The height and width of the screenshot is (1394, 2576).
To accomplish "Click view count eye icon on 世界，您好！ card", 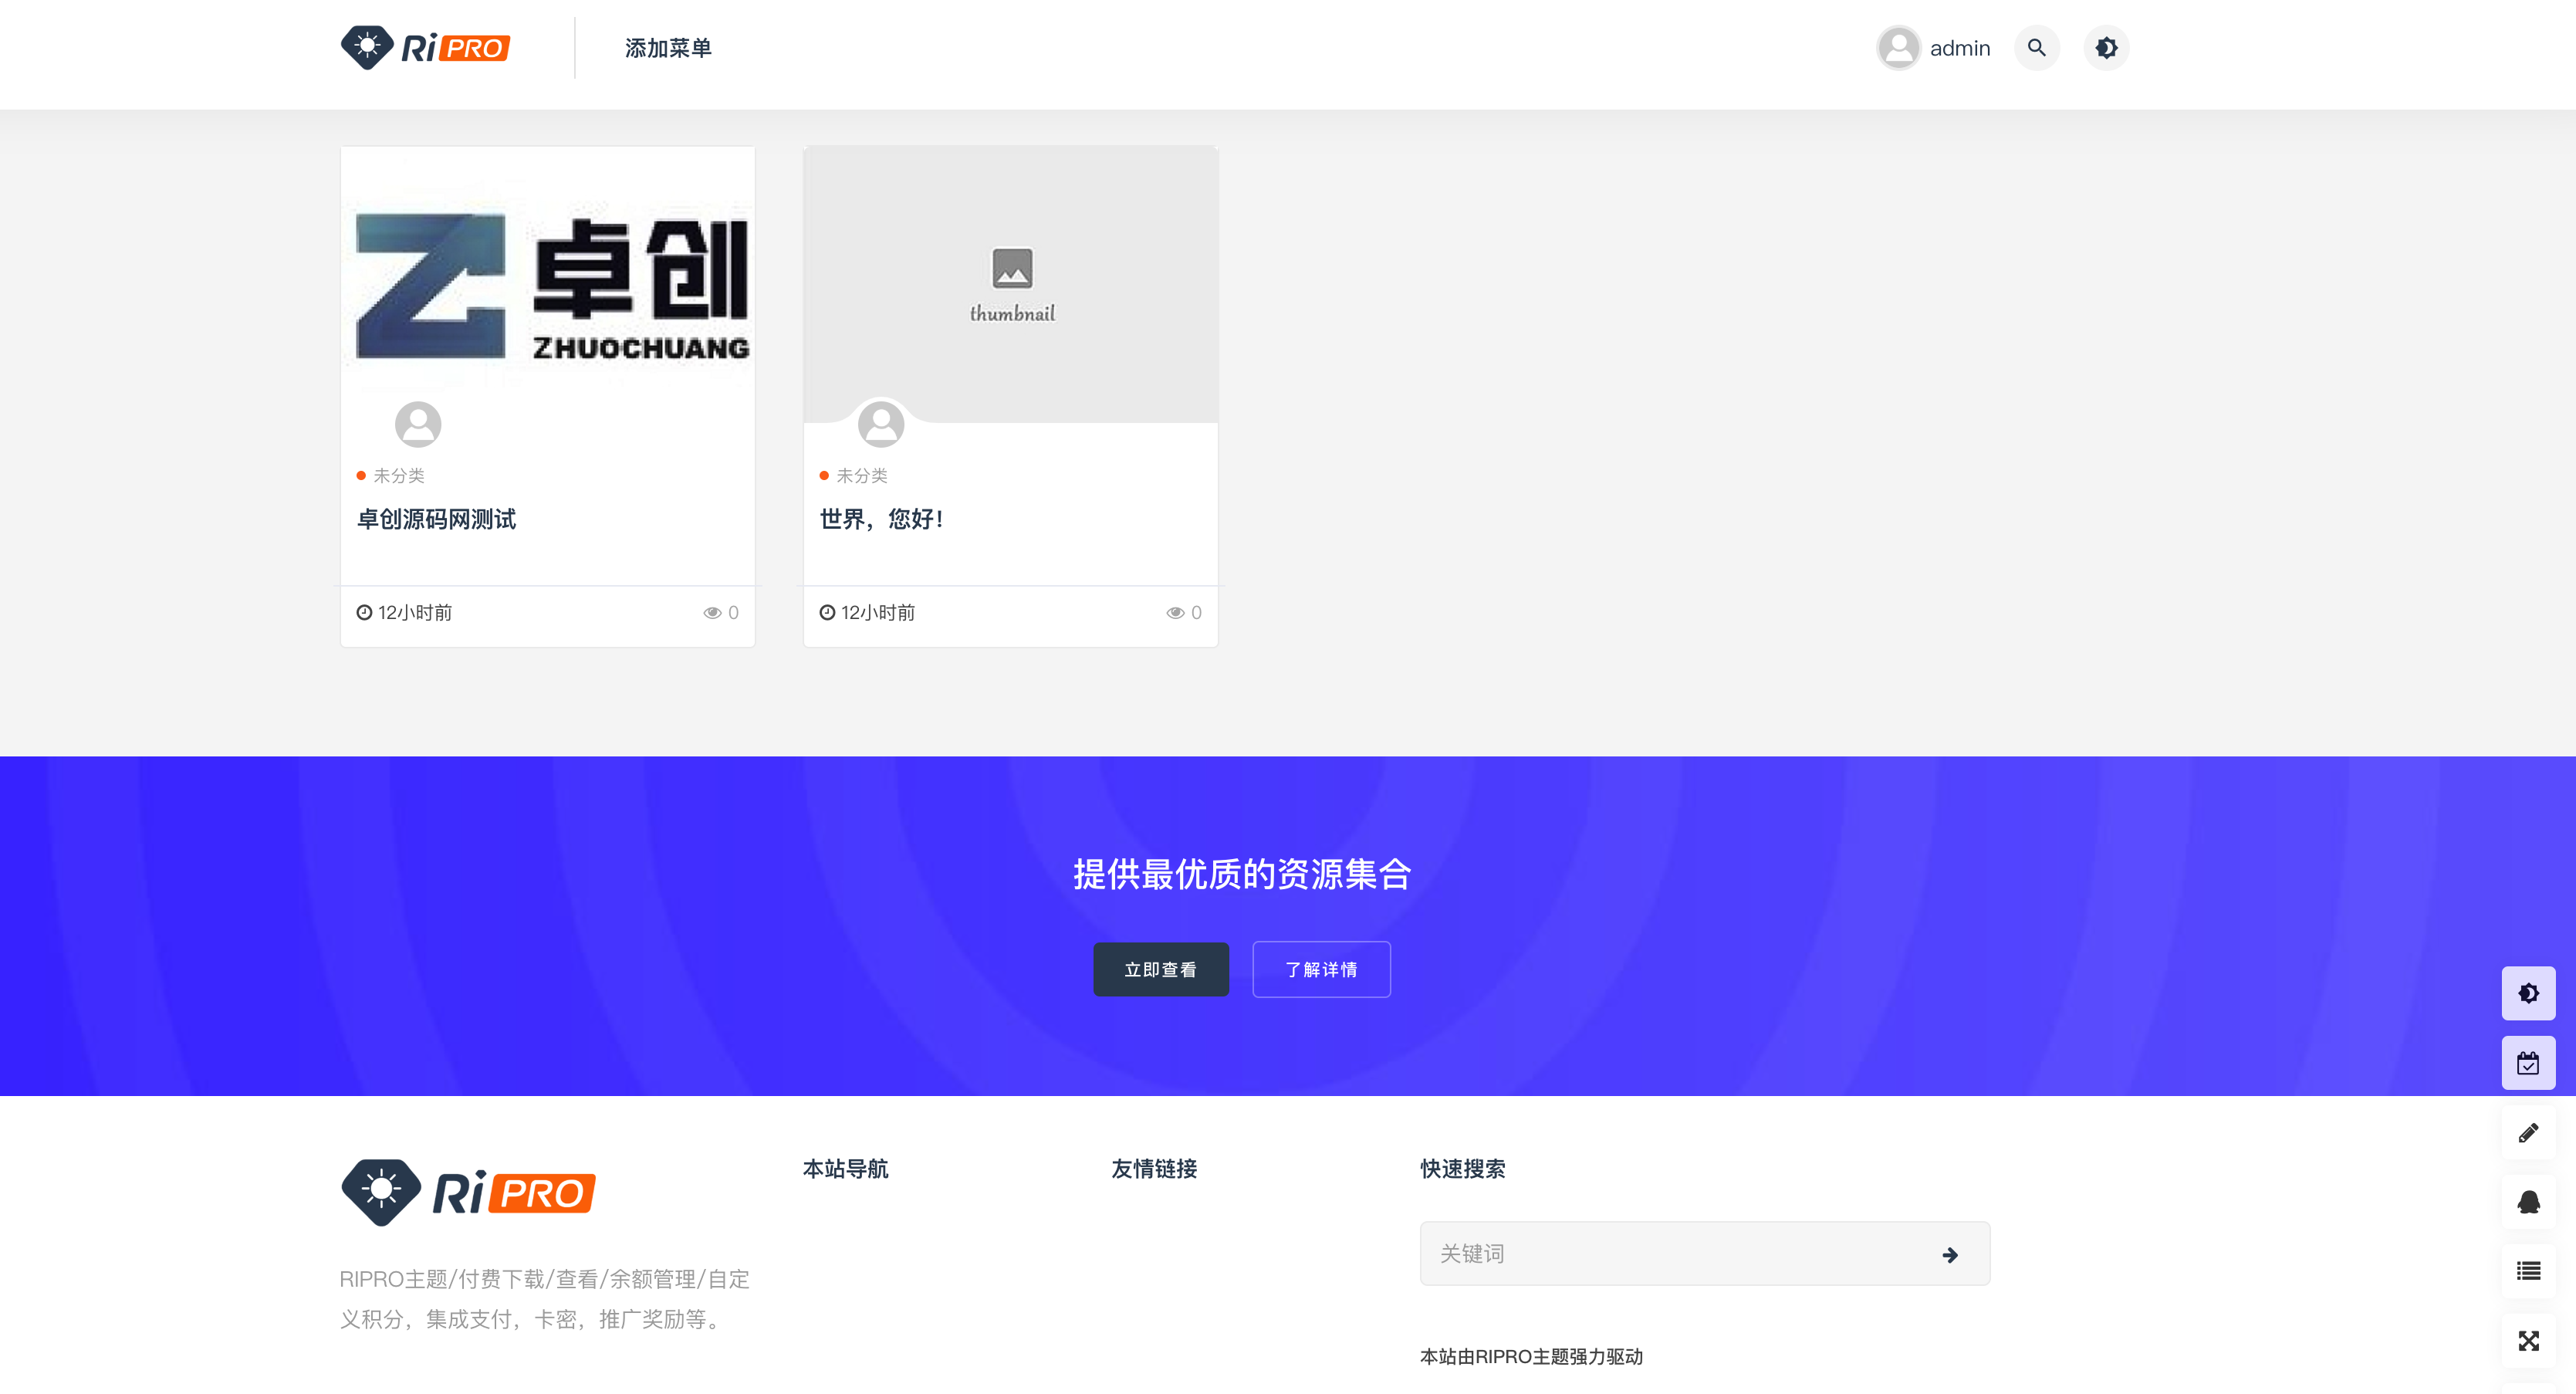I will click(1175, 613).
